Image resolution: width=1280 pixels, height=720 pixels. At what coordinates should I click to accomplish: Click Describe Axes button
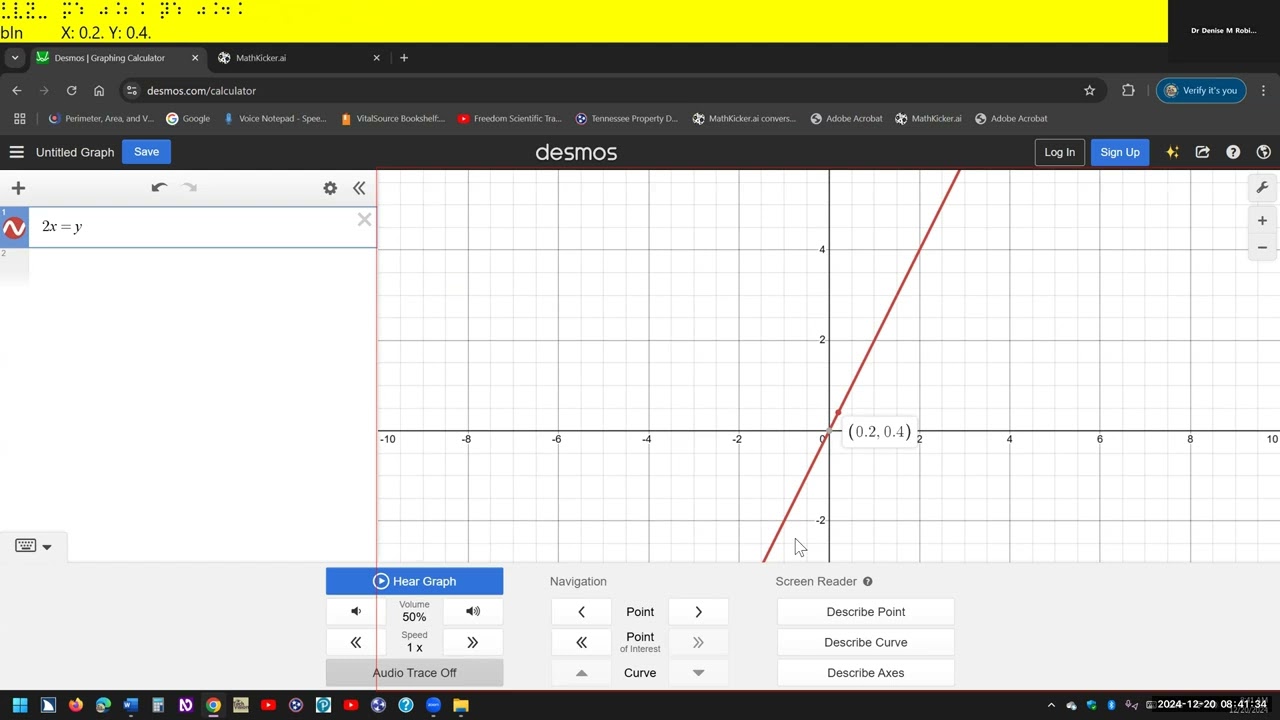click(865, 673)
